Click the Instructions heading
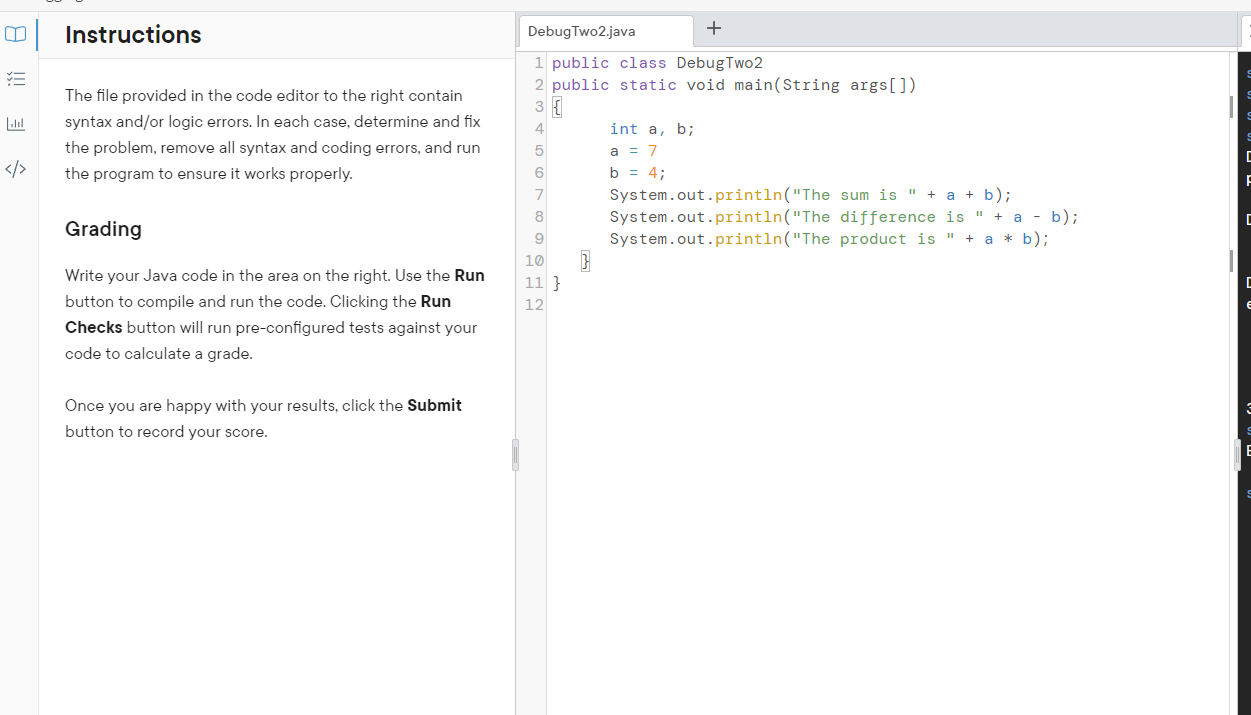 pos(133,35)
